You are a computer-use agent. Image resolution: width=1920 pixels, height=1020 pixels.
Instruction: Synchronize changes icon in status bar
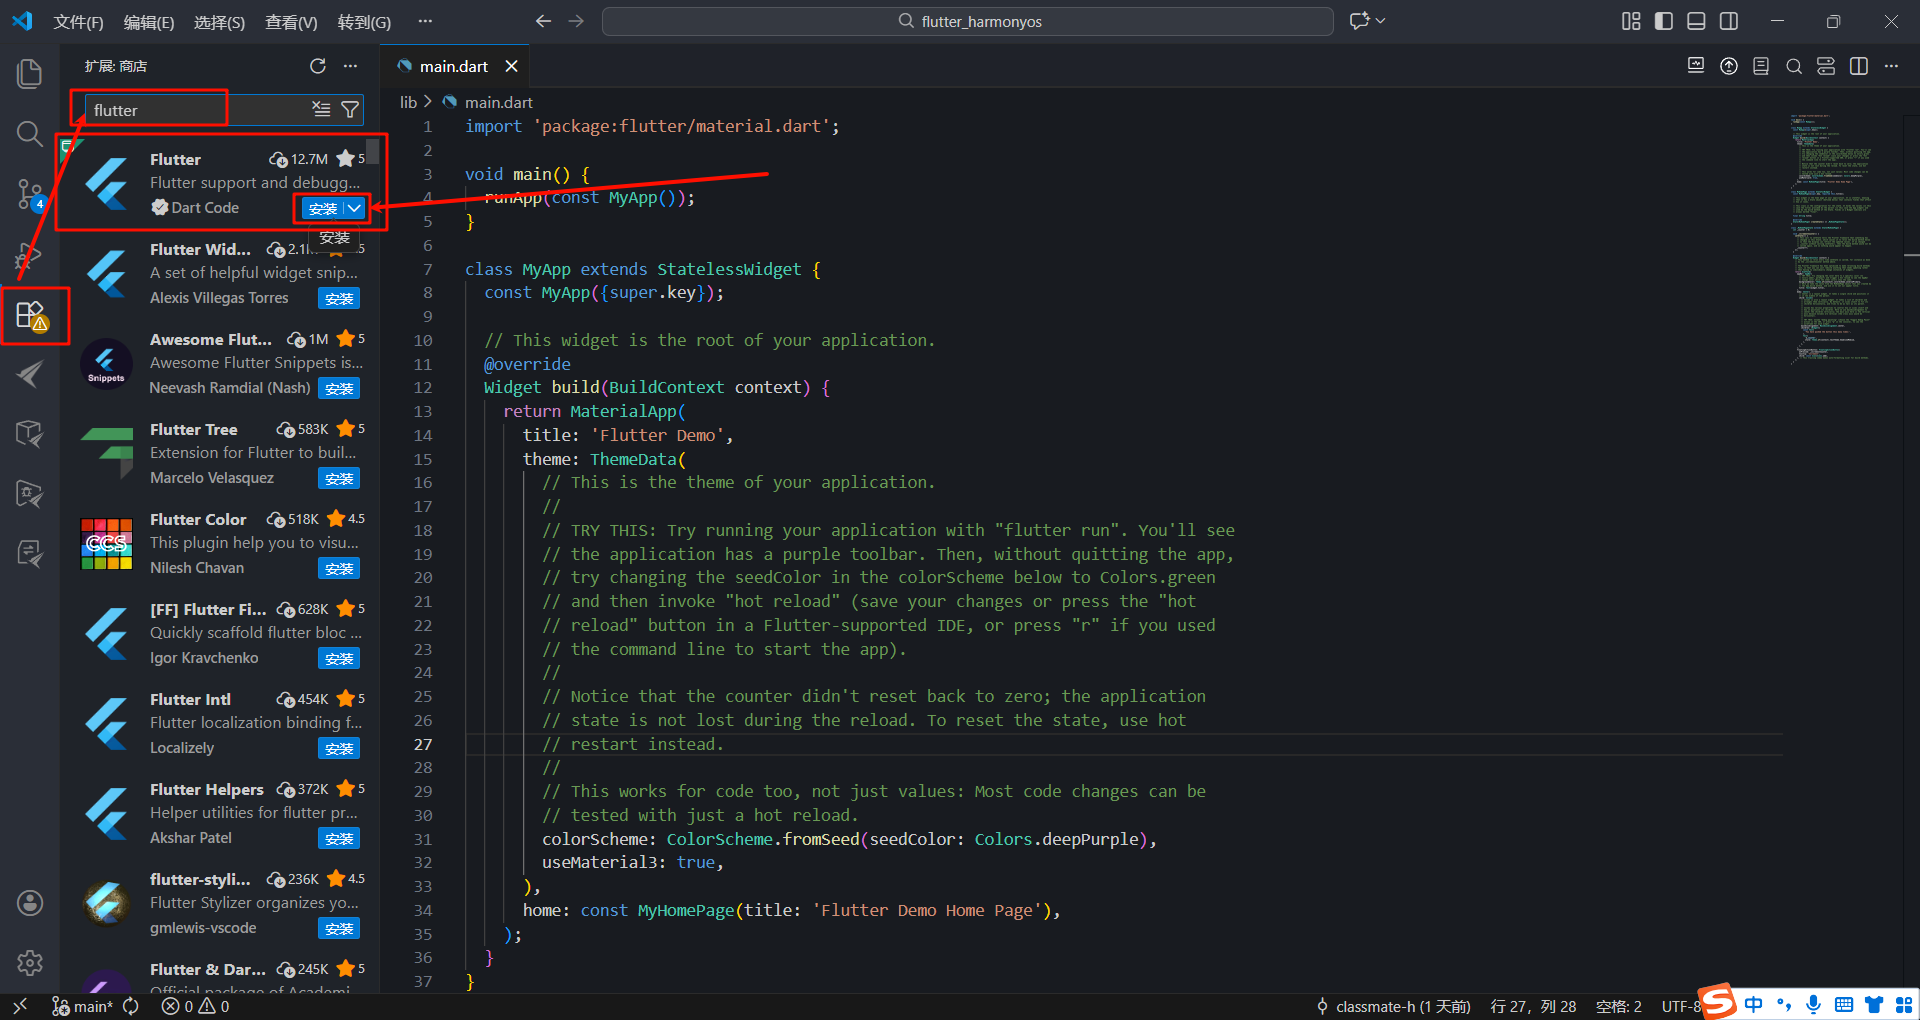coord(131,1006)
